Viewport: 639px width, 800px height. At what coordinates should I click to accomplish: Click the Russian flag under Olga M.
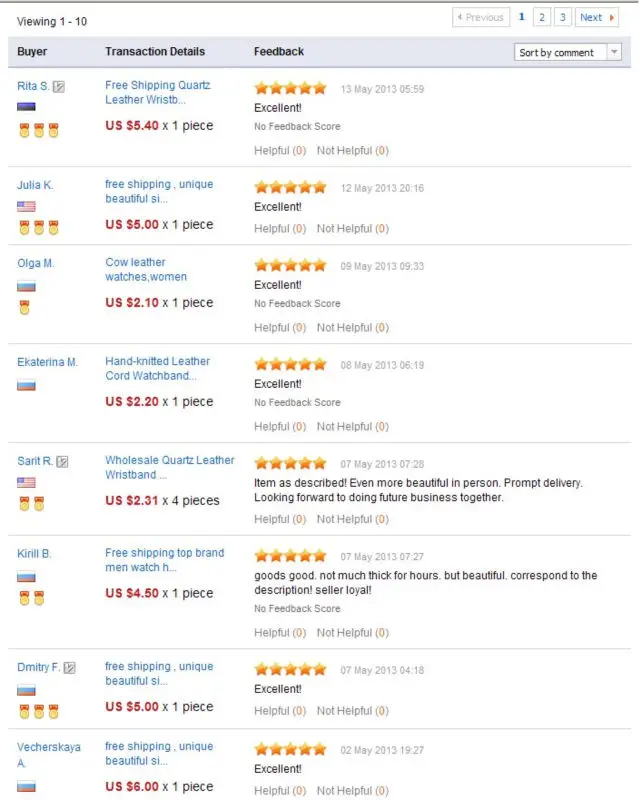[x=26, y=286]
